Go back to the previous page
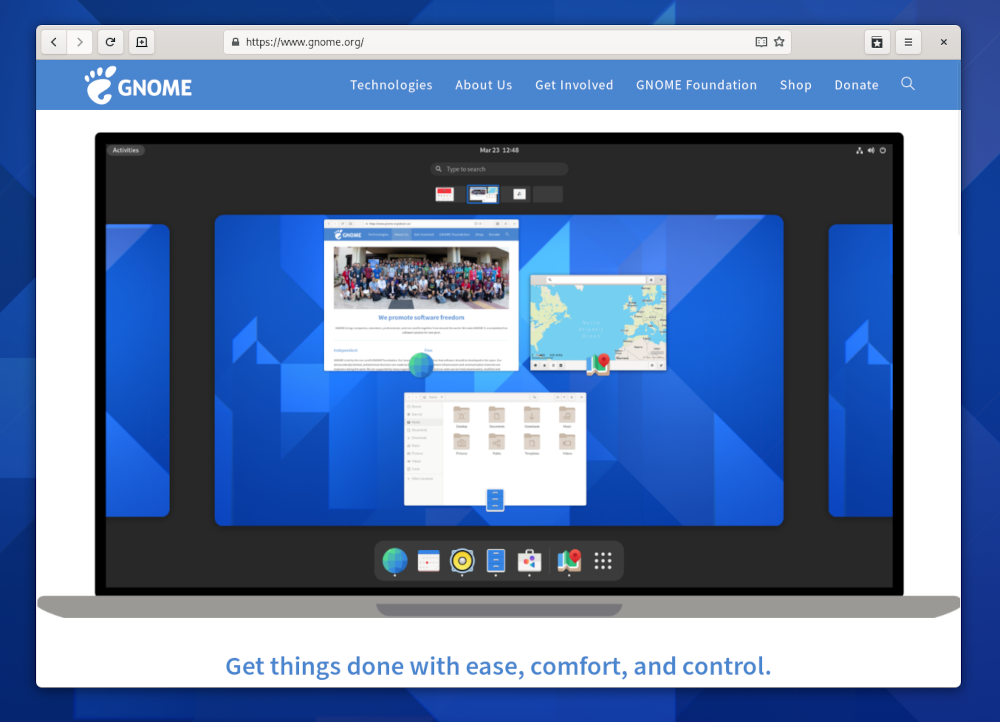The height and width of the screenshot is (722, 1000). (x=54, y=42)
